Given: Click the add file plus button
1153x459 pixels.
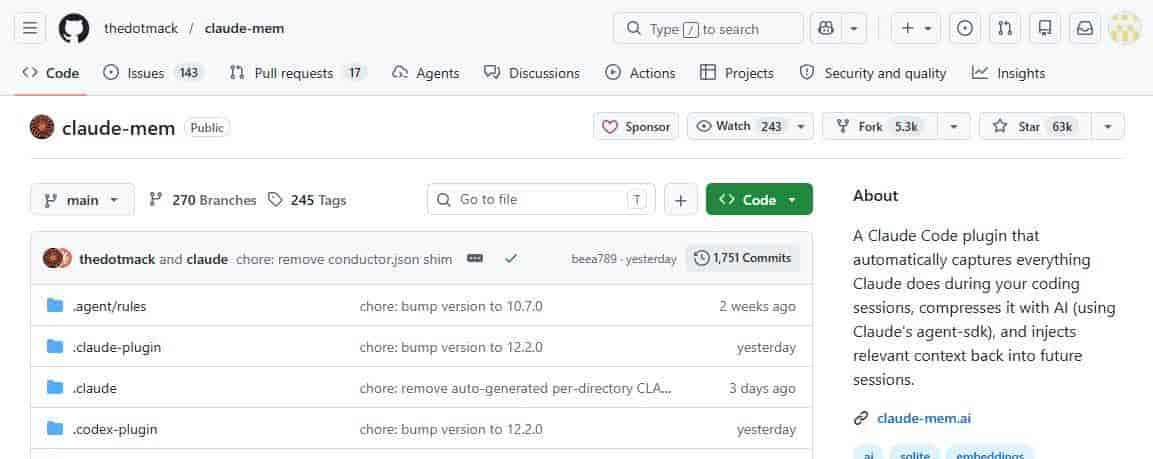Looking at the screenshot, I should coord(680,199).
